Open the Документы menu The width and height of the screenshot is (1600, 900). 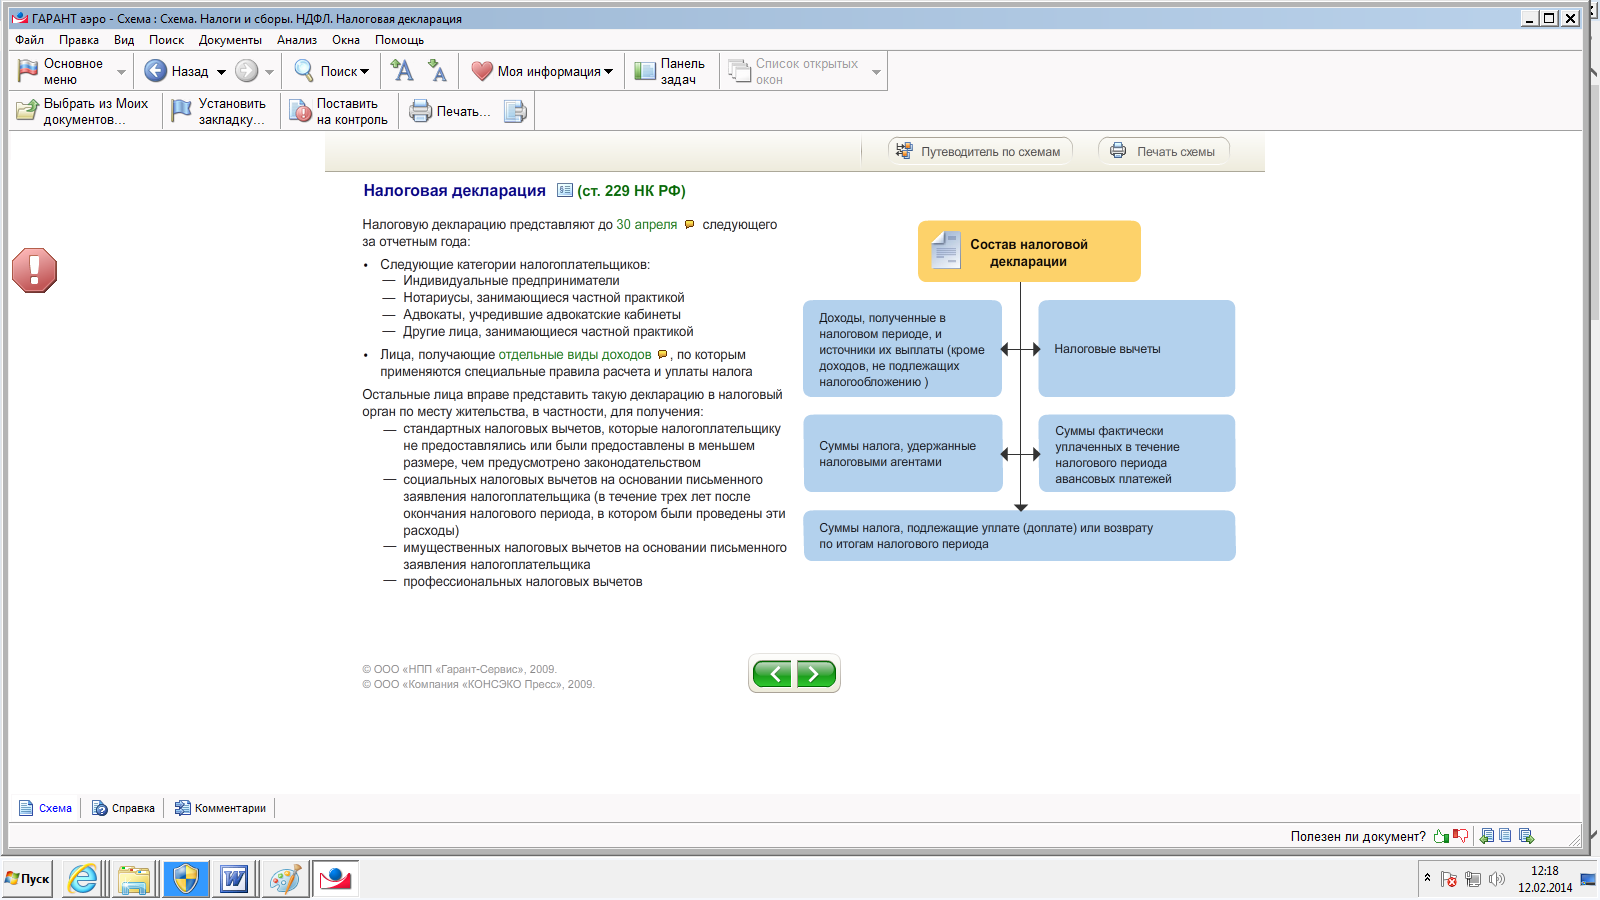230,40
